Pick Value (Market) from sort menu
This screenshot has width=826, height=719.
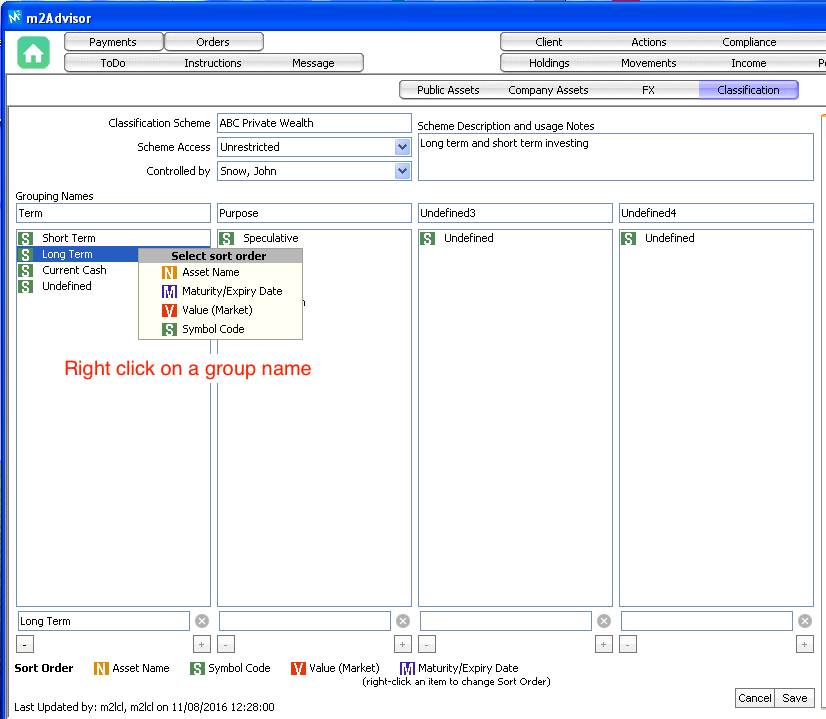tap(216, 310)
